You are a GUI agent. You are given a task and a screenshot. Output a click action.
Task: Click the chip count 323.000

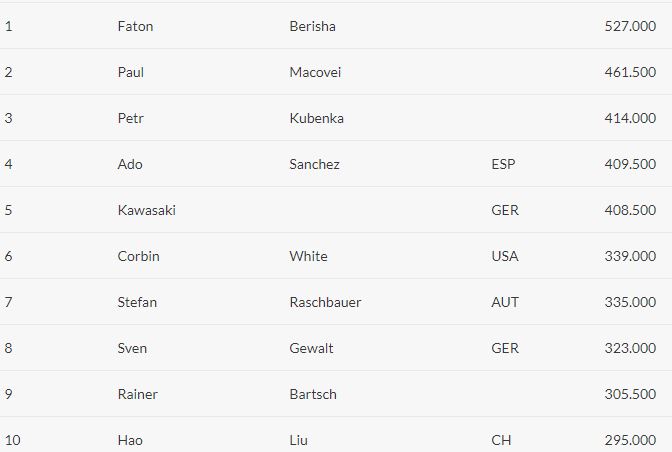(x=630, y=348)
